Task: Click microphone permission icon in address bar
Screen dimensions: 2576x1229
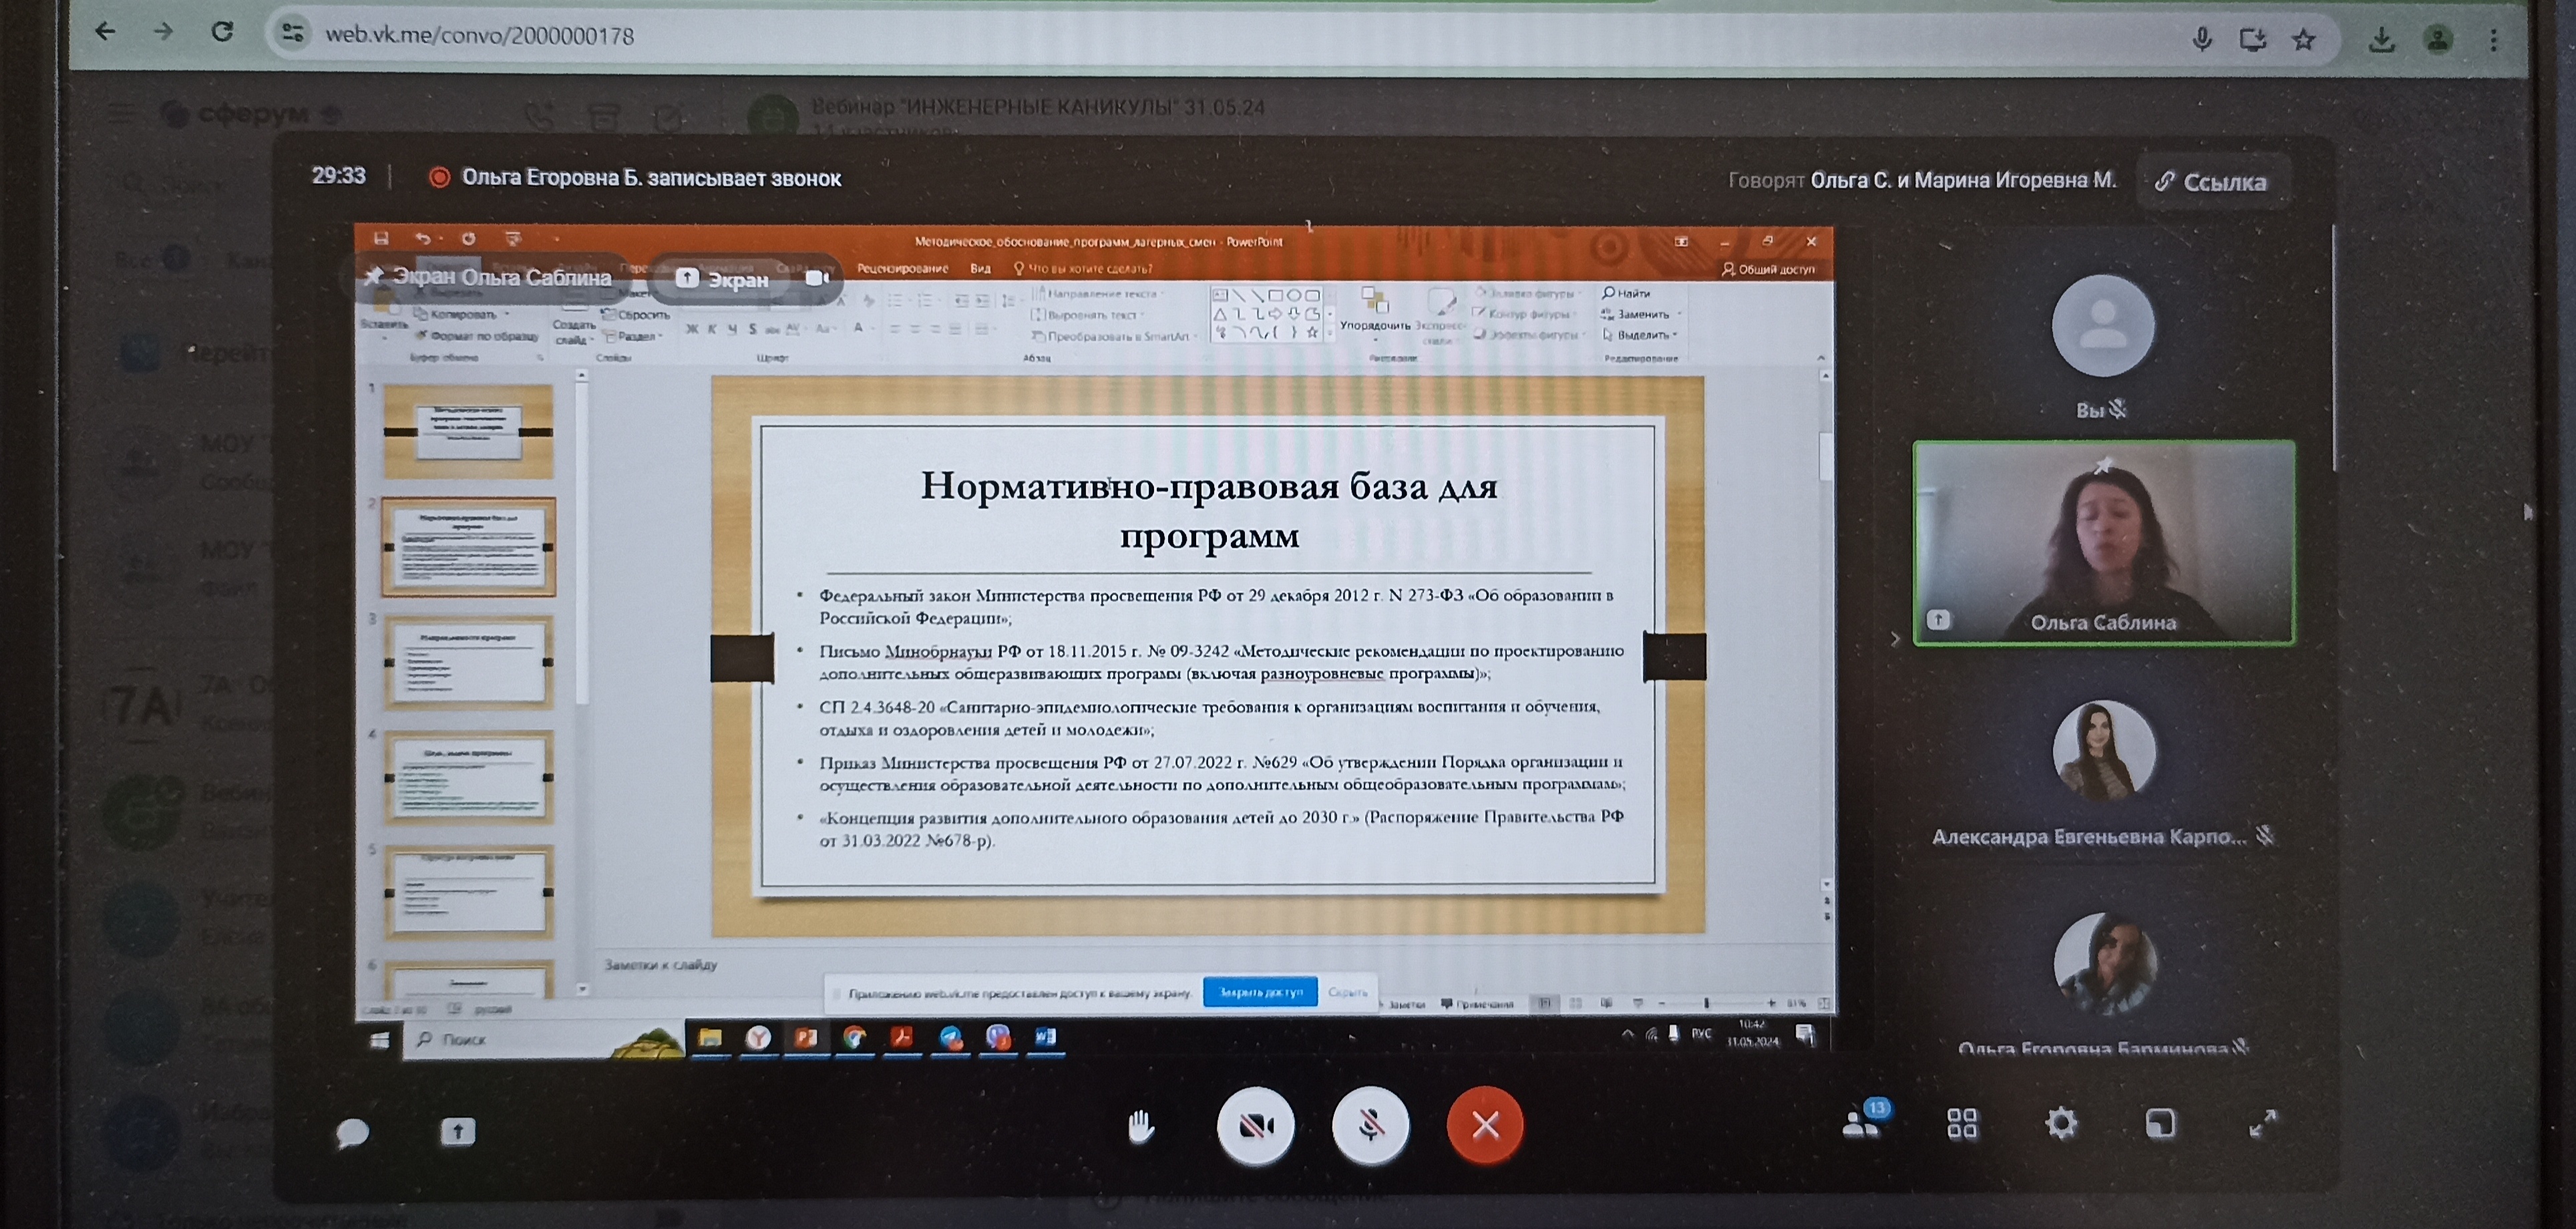Action: coord(2202,39)
